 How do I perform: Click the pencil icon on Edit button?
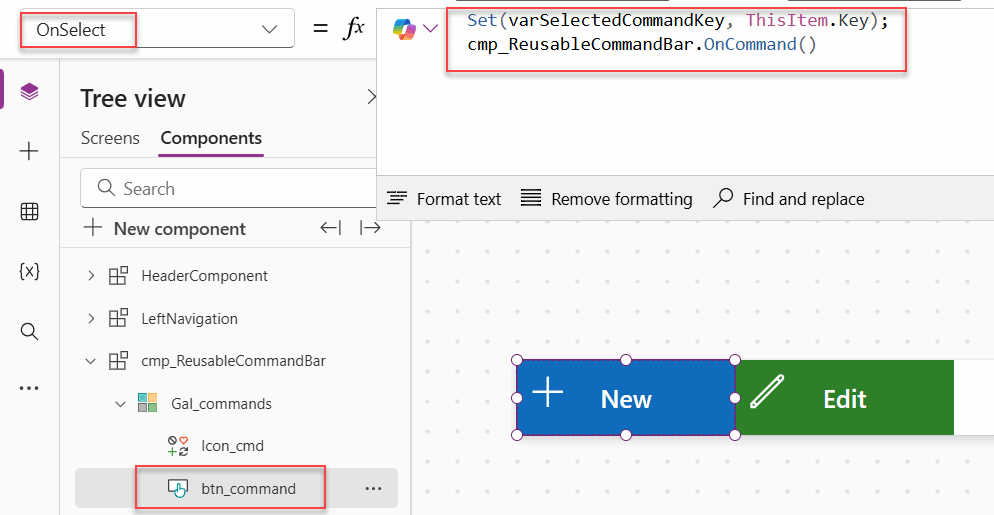point(766,391)
